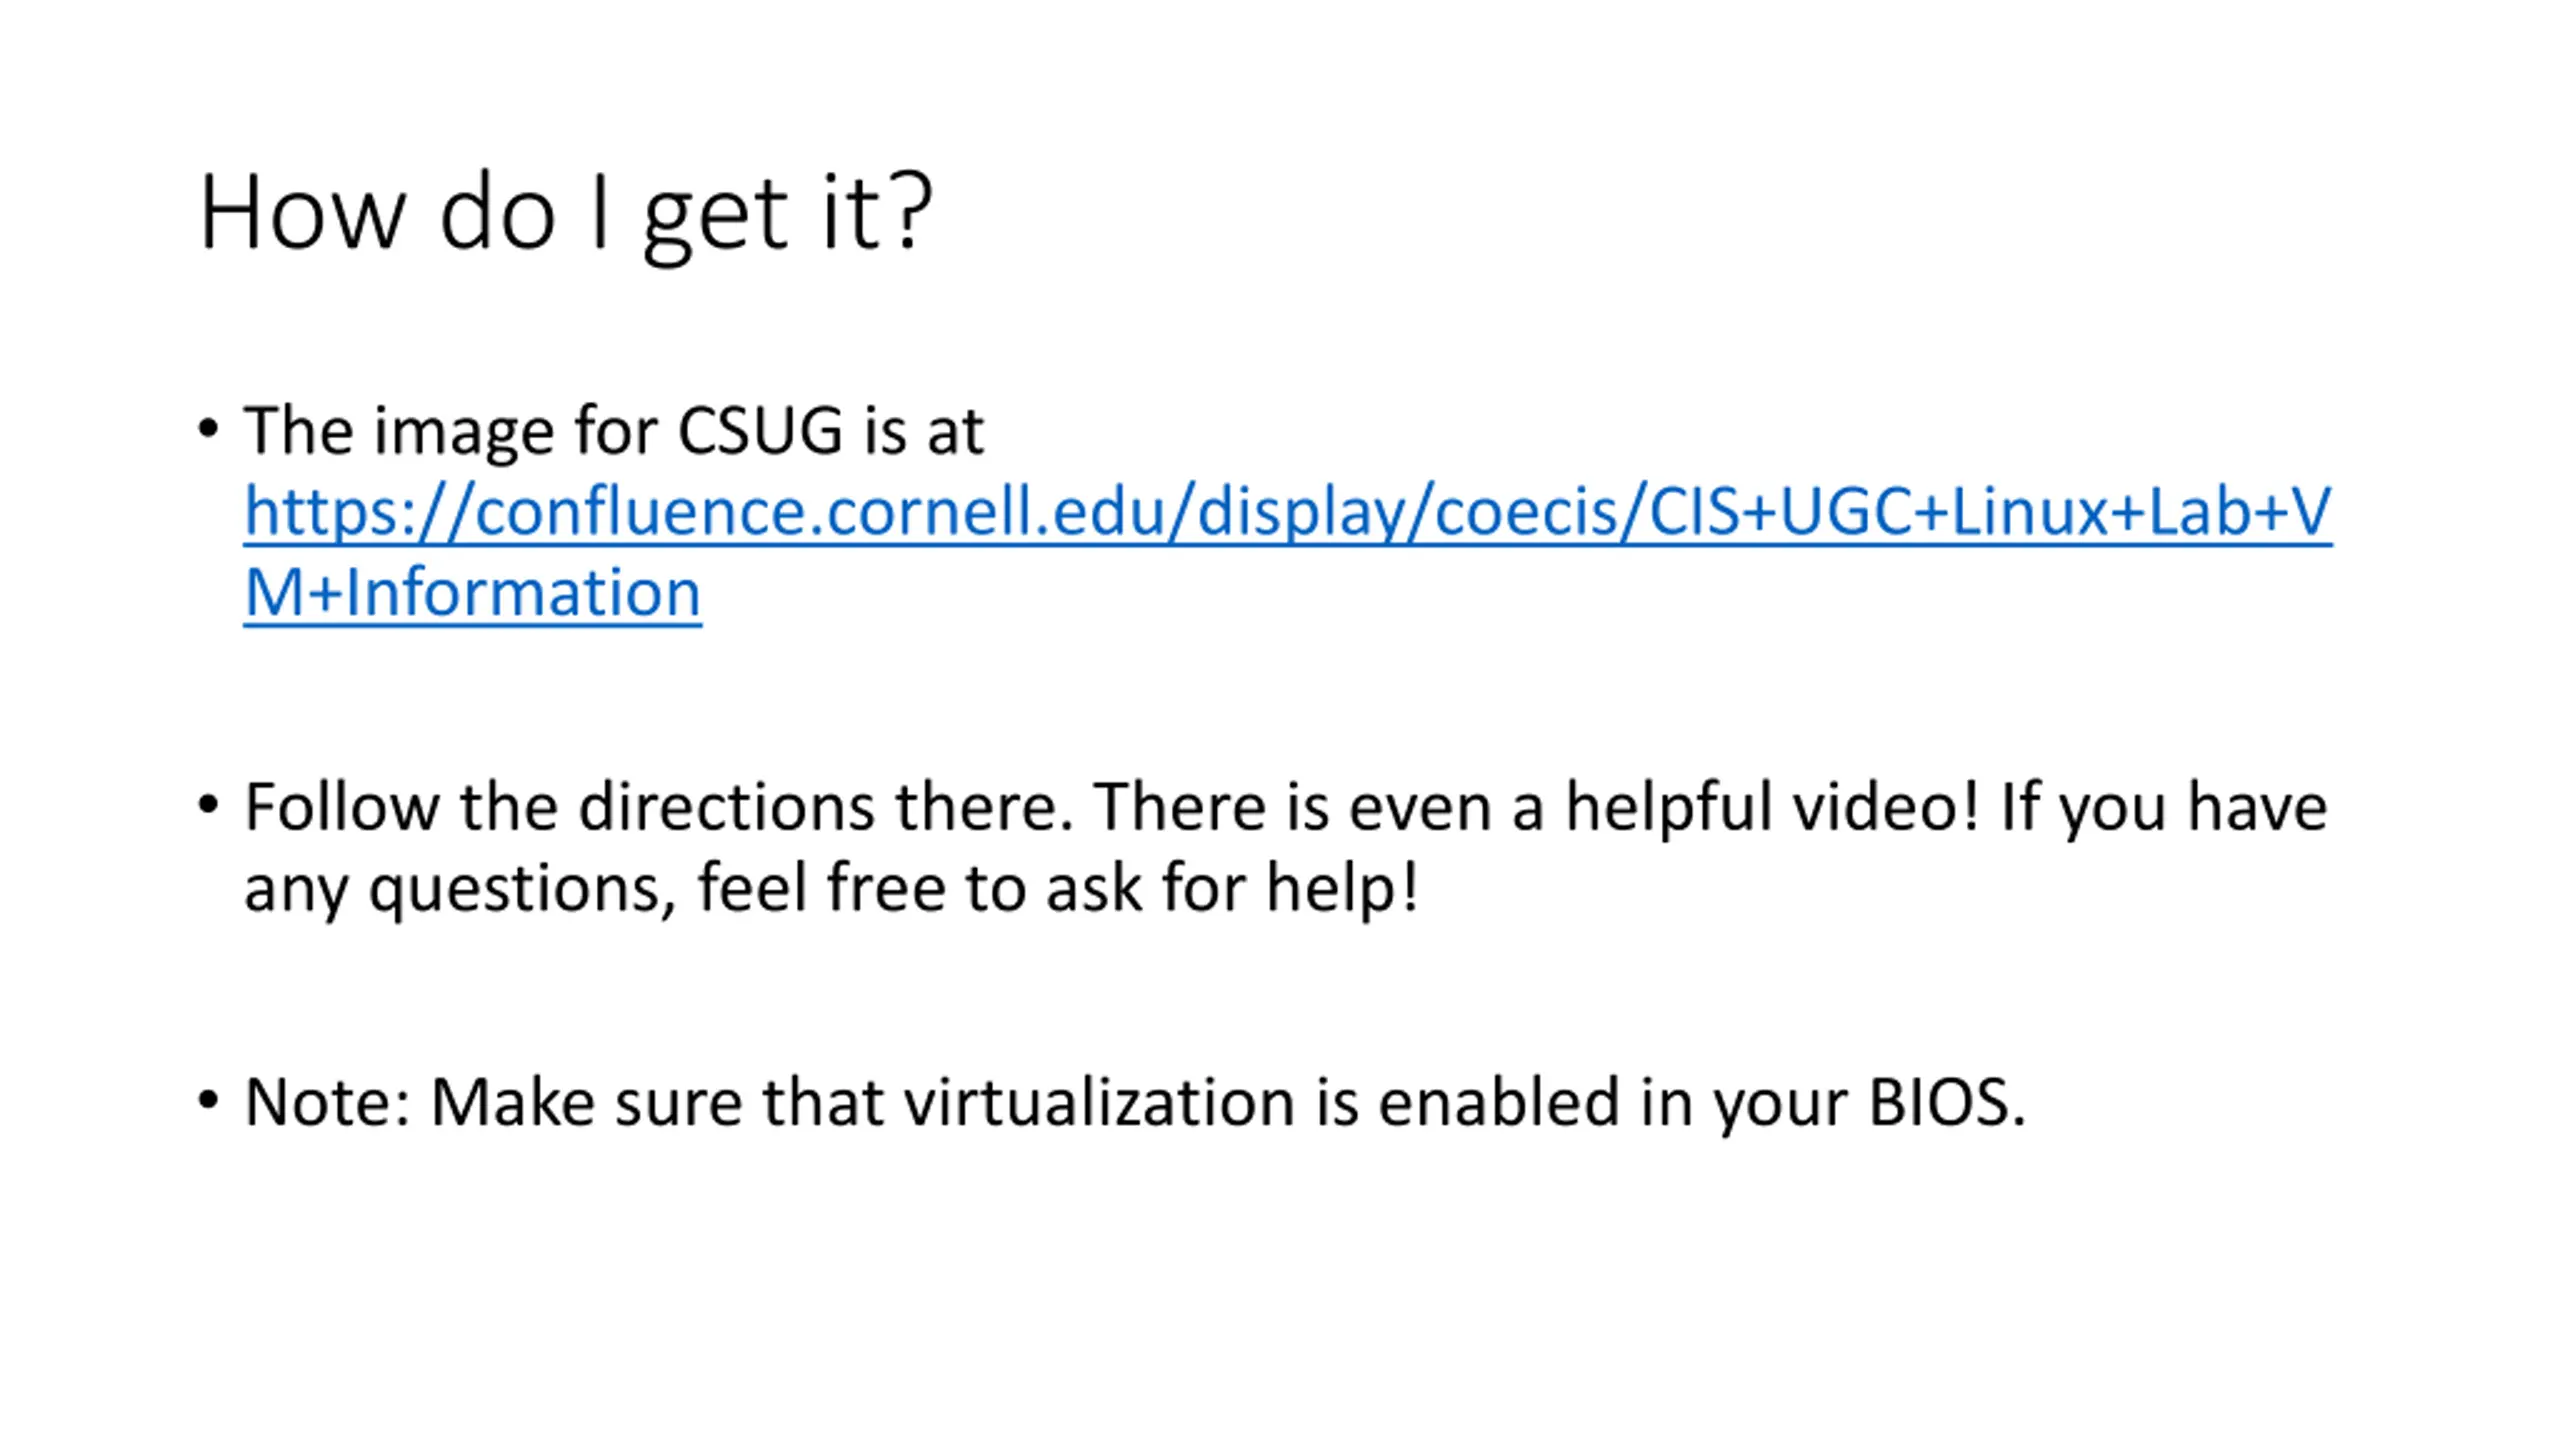Click the text "feel free to ask for help!"
Image resolution: width=2560 pixels, height=1440 pixels.
(1057, 888)
